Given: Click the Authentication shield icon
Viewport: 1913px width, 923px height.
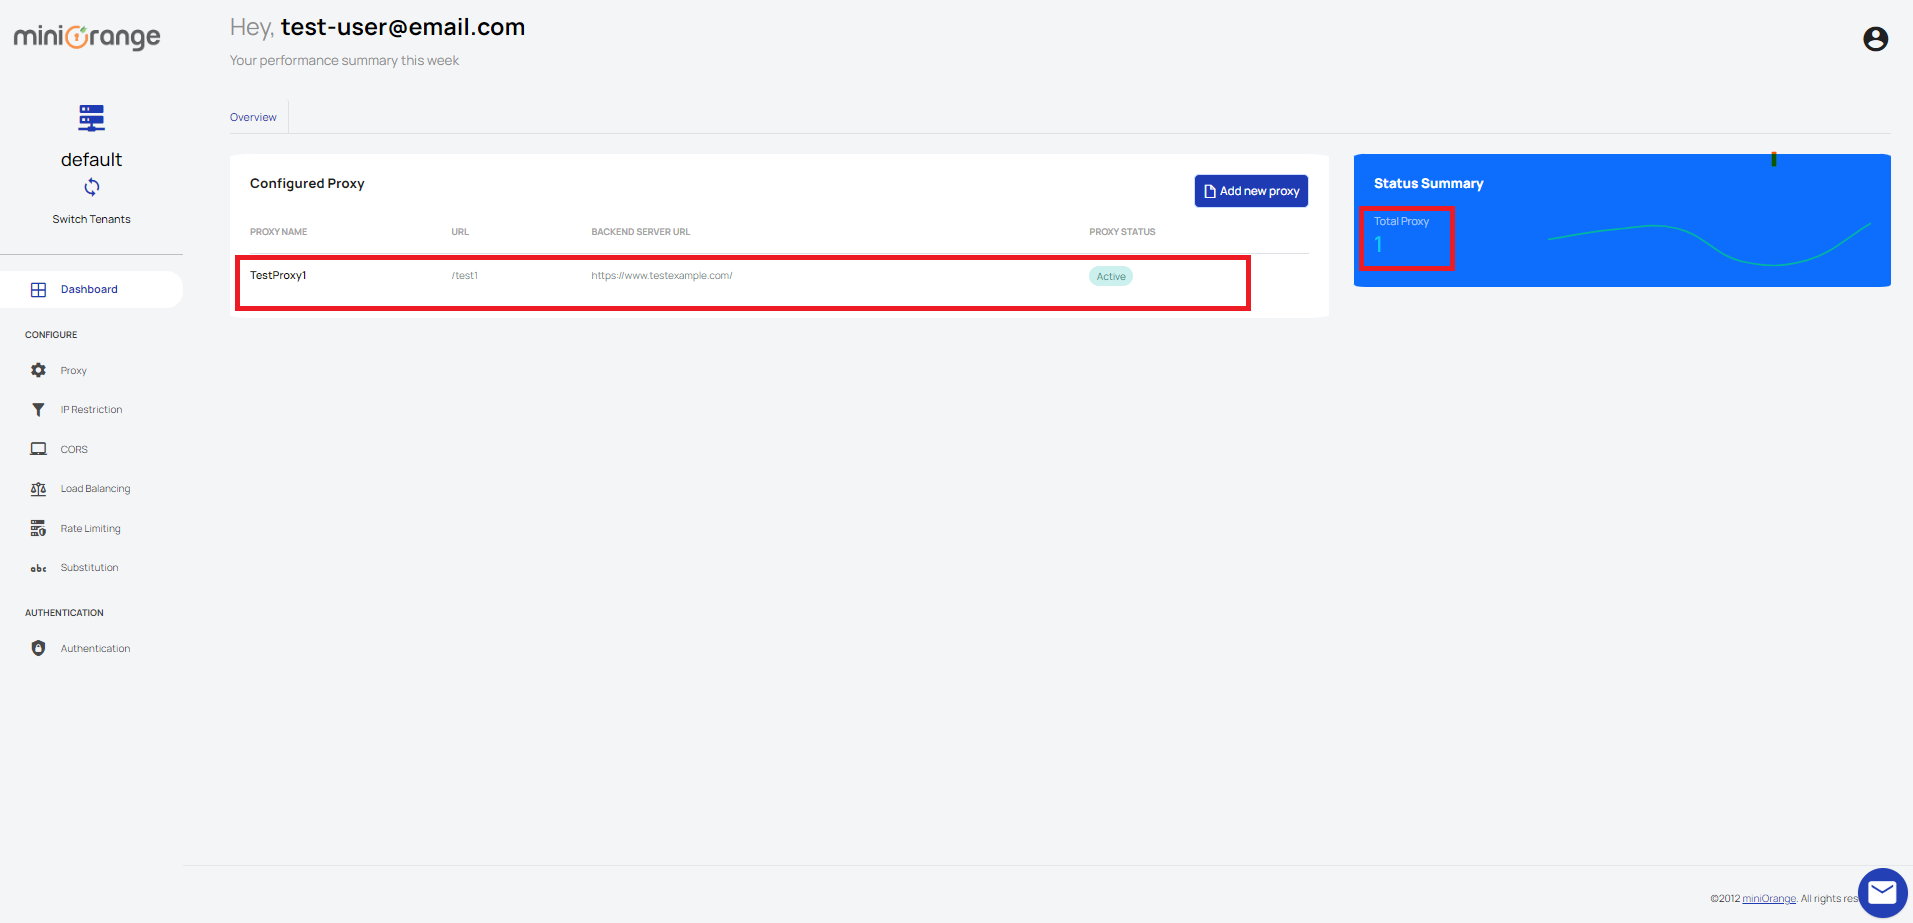Looking at the screenshot, I should (38, 648).
